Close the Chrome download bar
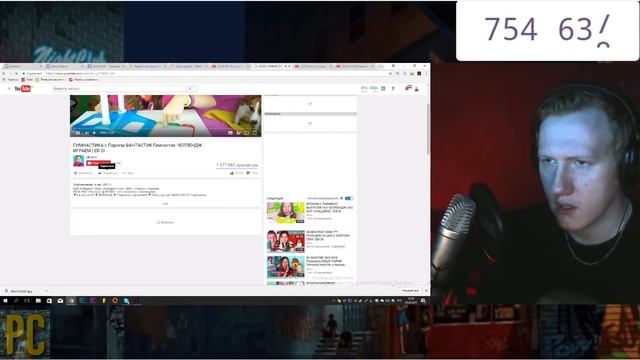Screen dimensions: 640x360 (x=426, y=291)
